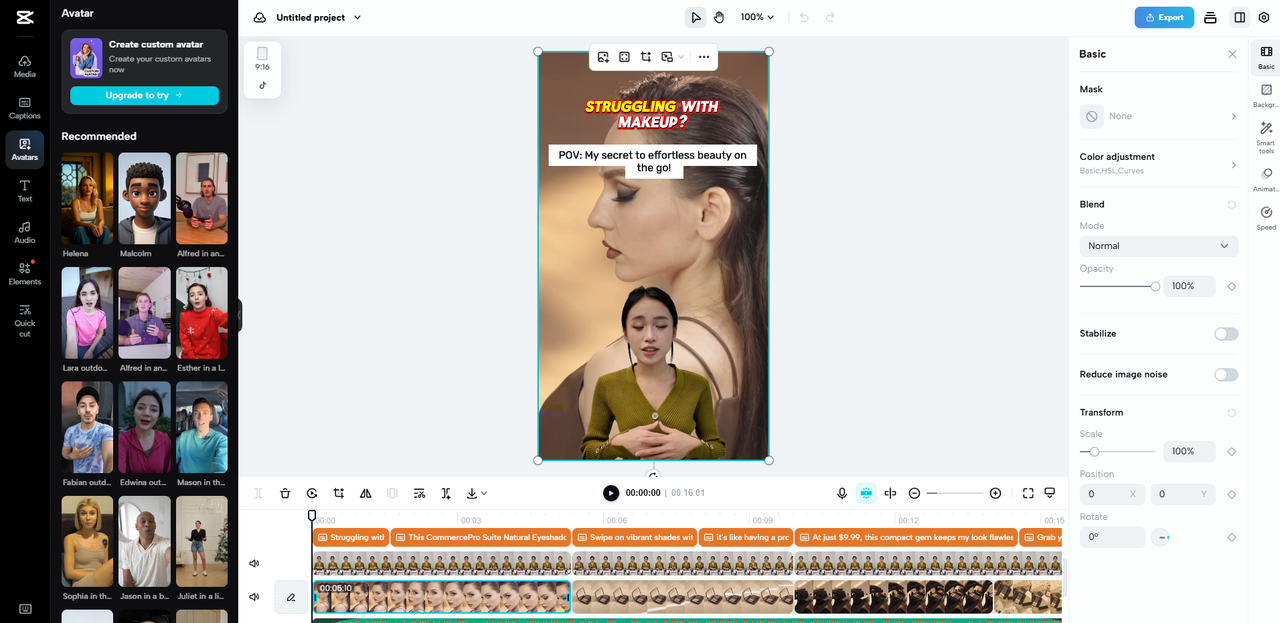Select the Malcolm avatar
Screen dimensions: 1280x623
144,198
